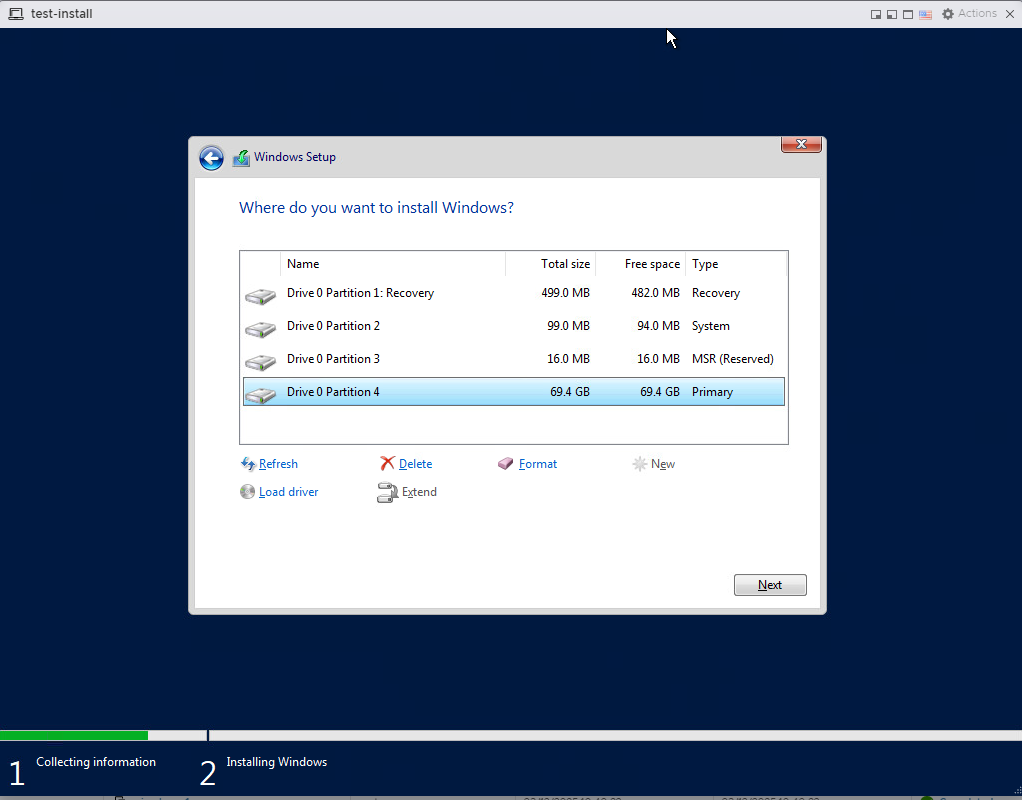Select the Drive 0 Partition 2 row
The image size is (1022, 800).
(x=514, y=326)
